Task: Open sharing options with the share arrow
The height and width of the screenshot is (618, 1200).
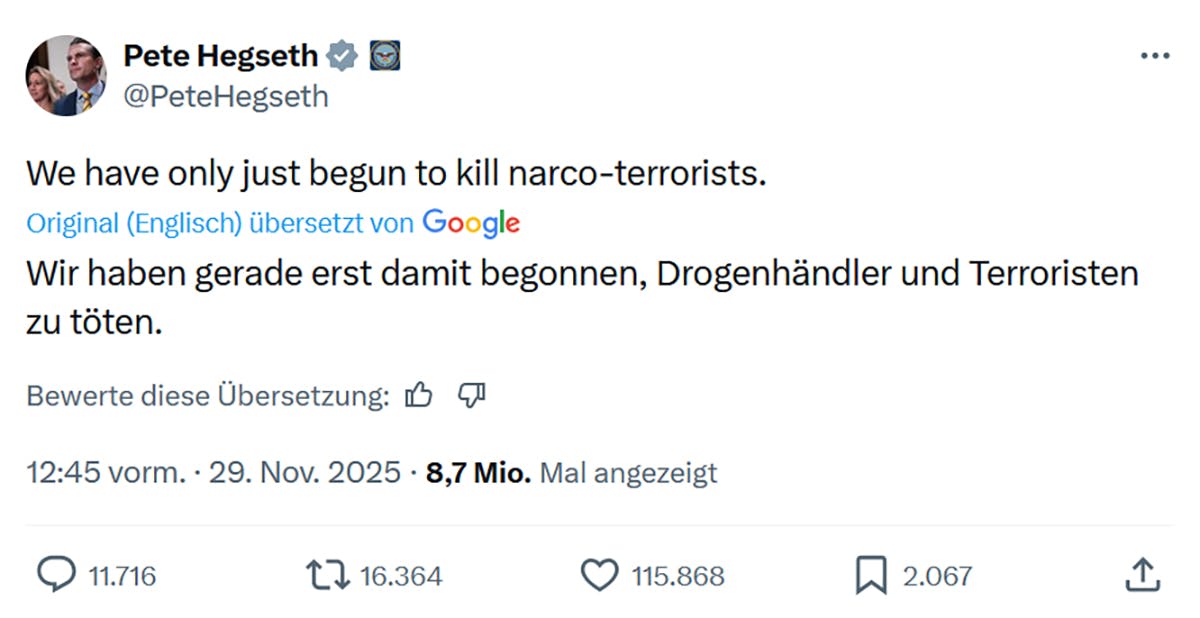Action: point(1144,575)
